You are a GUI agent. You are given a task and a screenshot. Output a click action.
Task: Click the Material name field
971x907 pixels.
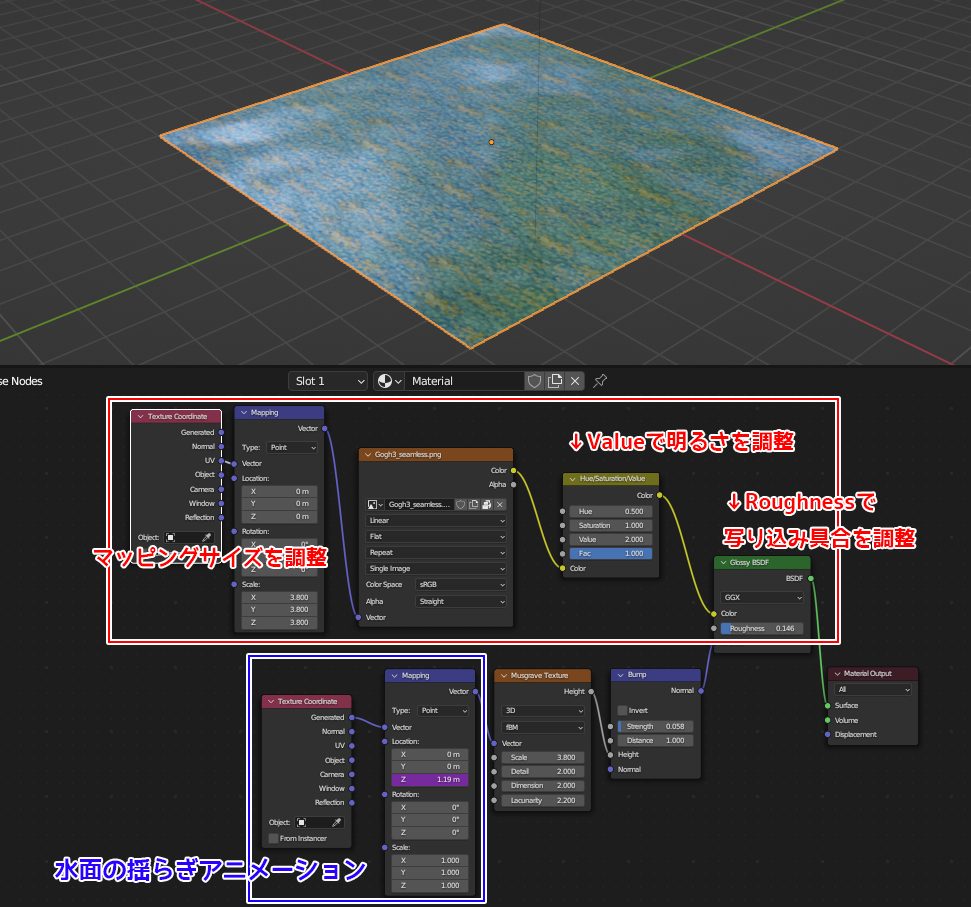(465, 381)
